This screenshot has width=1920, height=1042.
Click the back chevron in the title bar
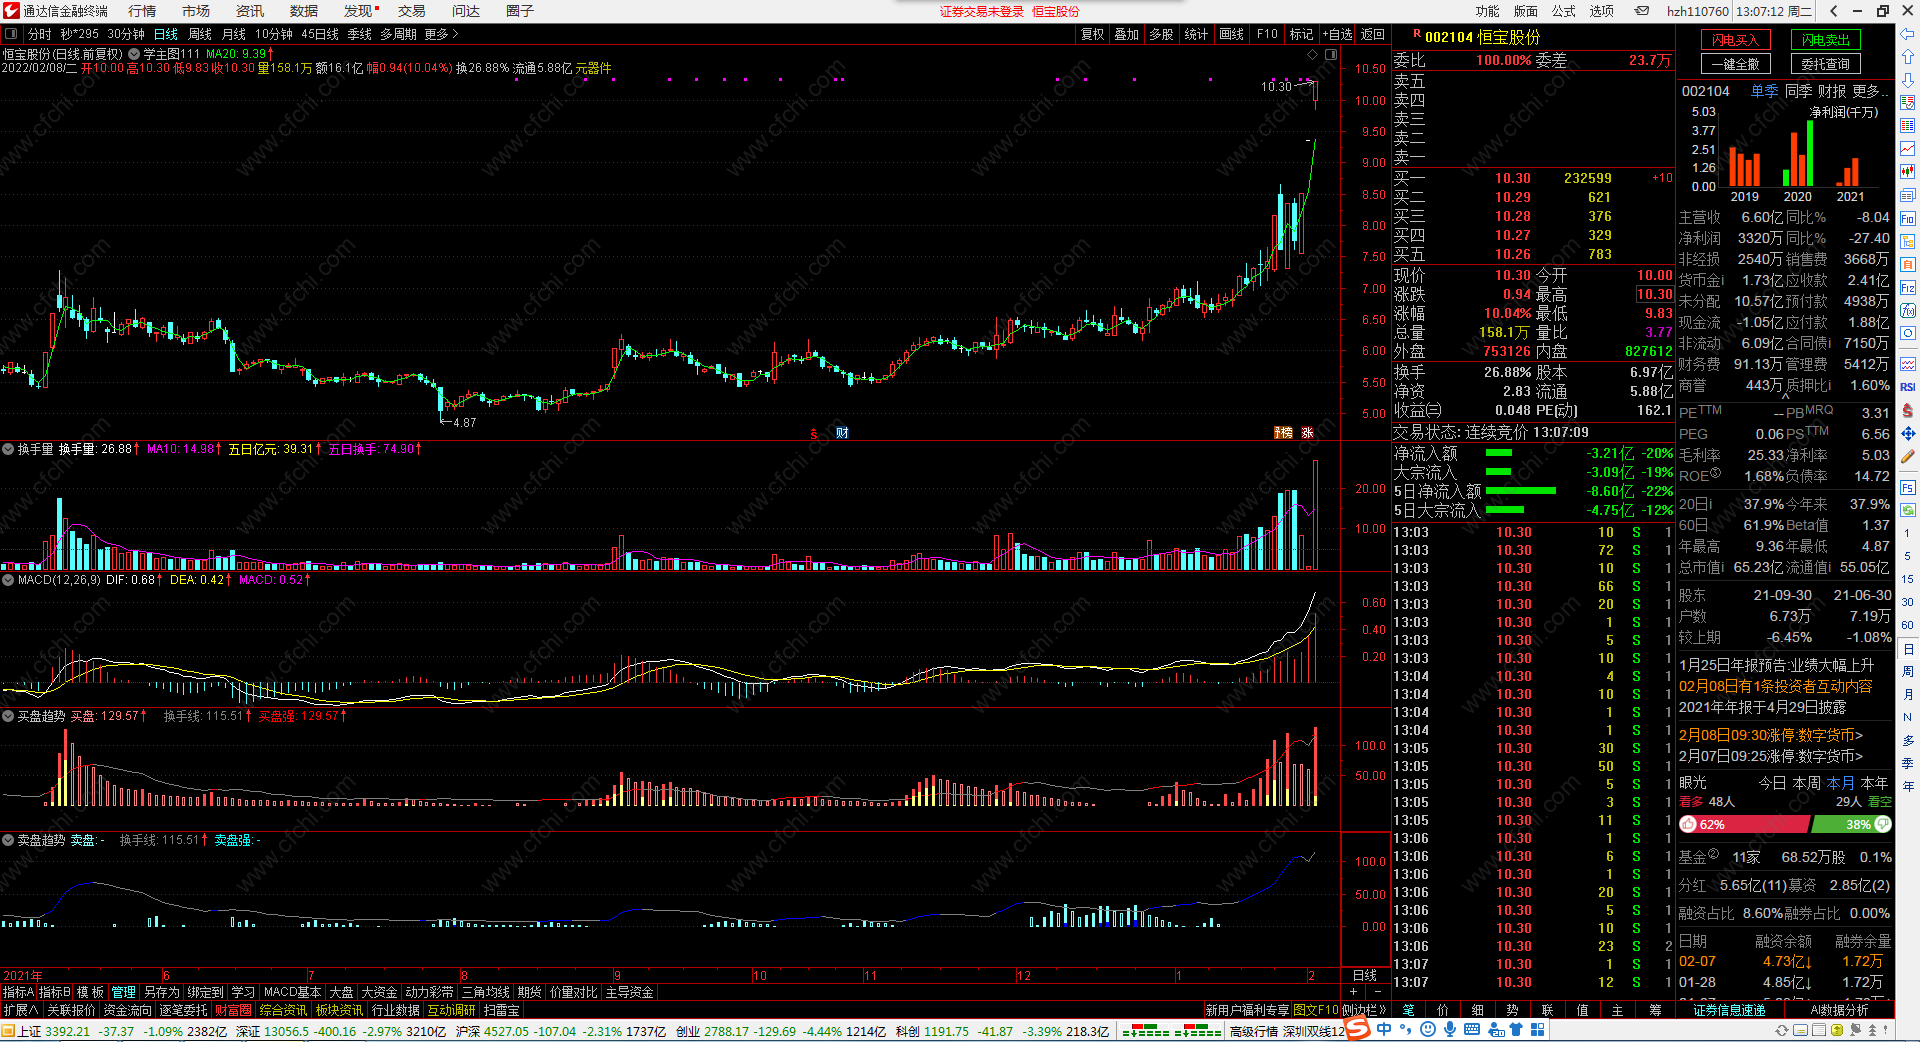(x=1834, y=11)
